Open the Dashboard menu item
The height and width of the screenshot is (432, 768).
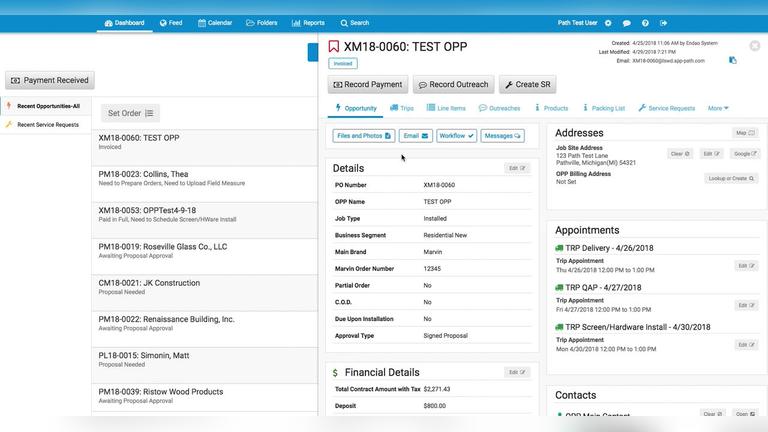click(x=124, y=23)
